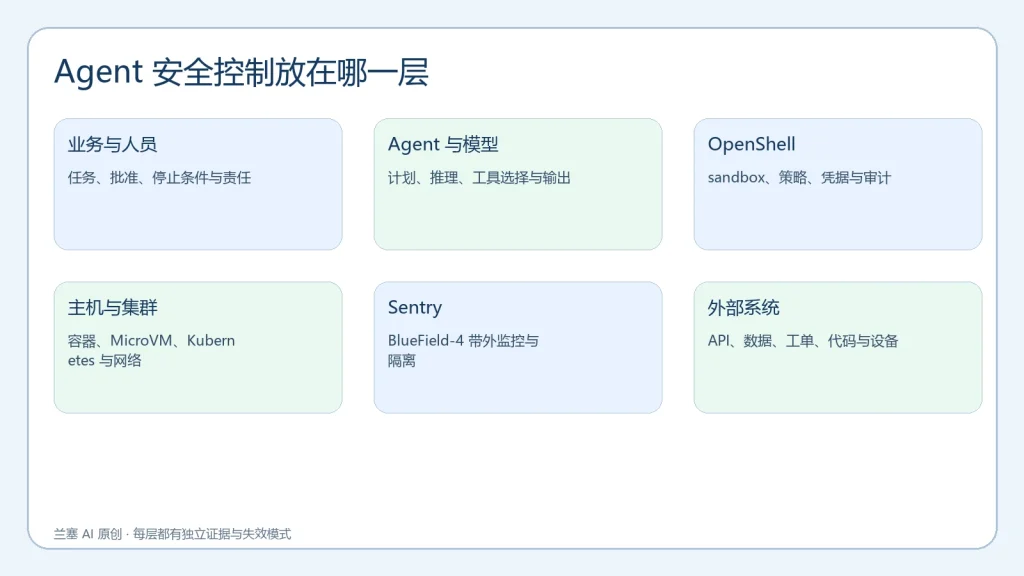Click the text "sandbox、策略、凭据与审计"
Viewport: 1024px width, 576px height.
(799, 178)
